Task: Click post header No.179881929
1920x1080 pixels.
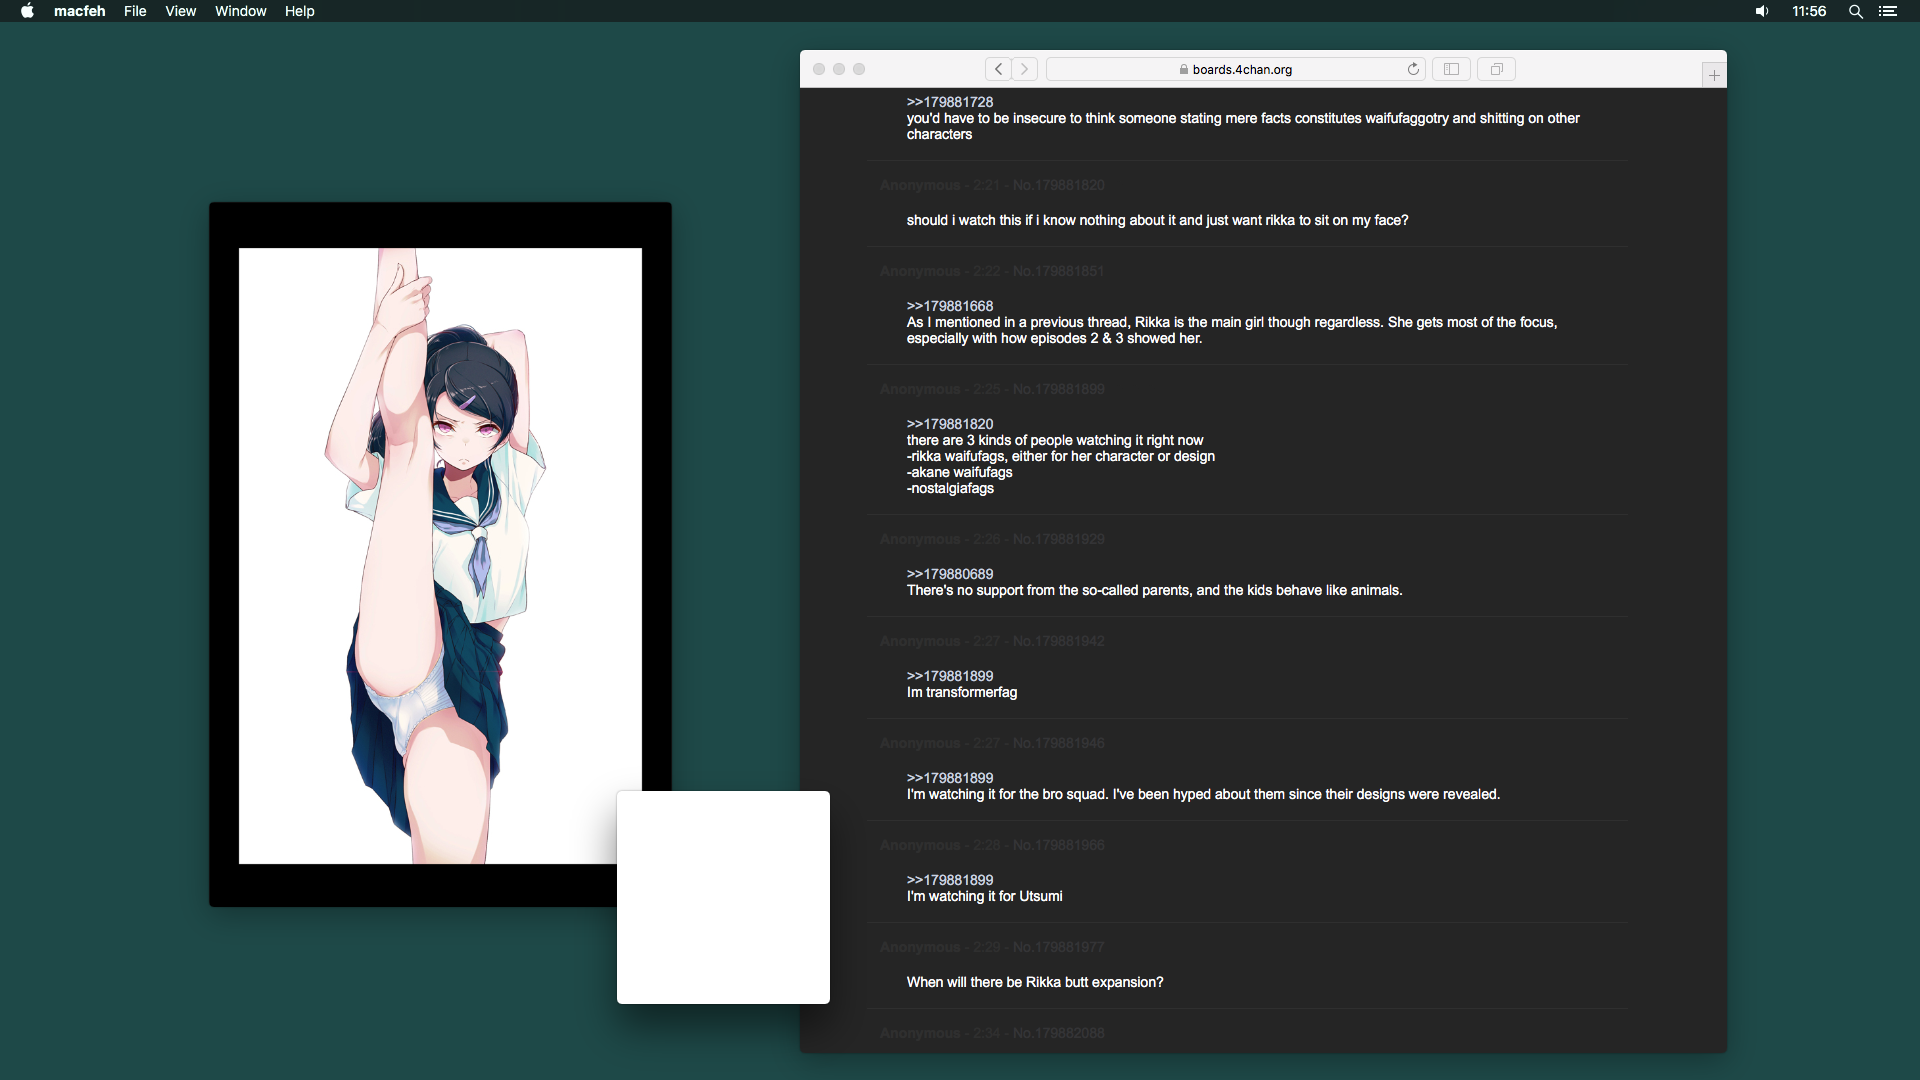Action: (x=1058, y=539)
